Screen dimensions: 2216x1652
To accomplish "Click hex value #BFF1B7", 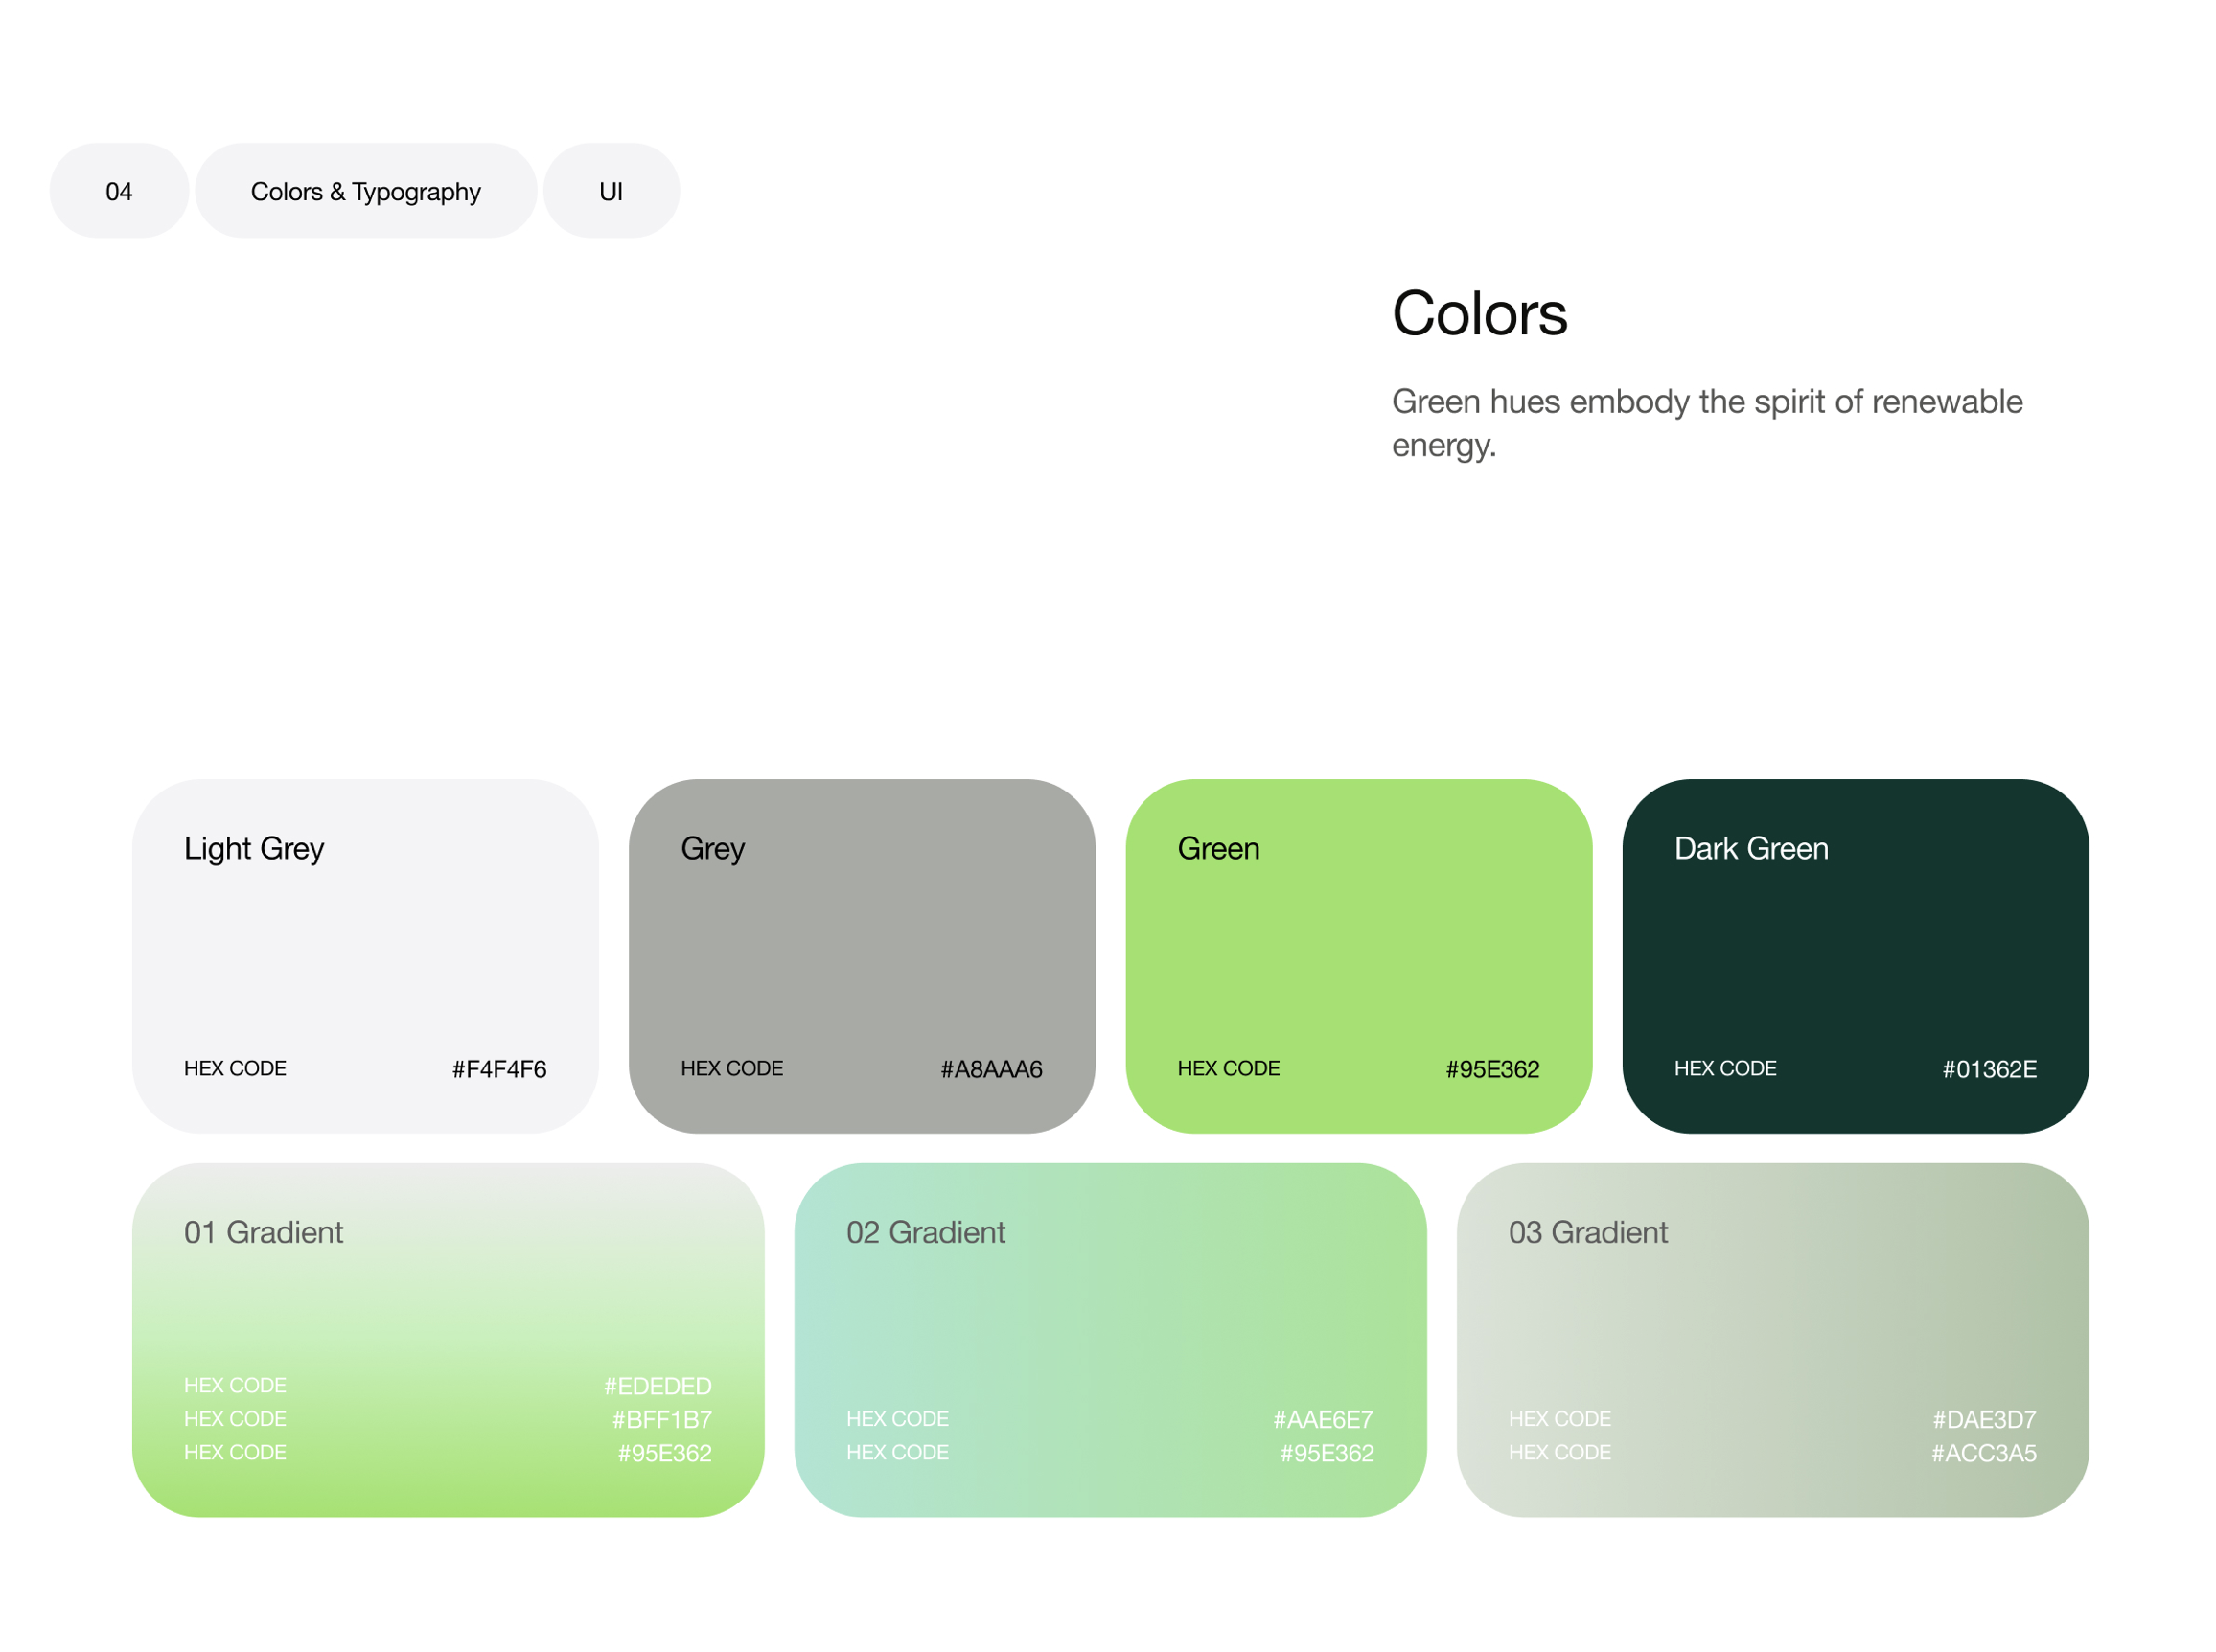I will tap(661, 1419).
